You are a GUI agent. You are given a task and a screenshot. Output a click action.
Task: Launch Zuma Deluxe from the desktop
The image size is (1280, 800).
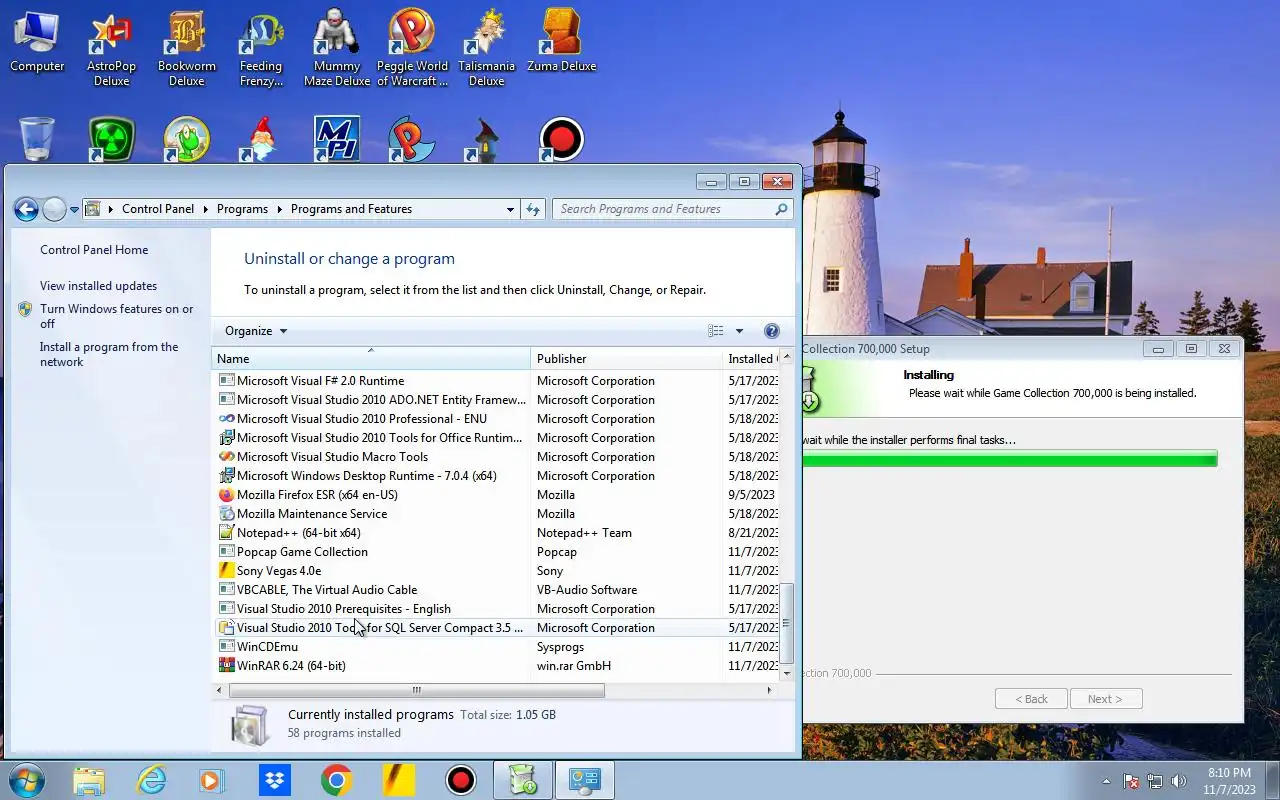point(561,42)
